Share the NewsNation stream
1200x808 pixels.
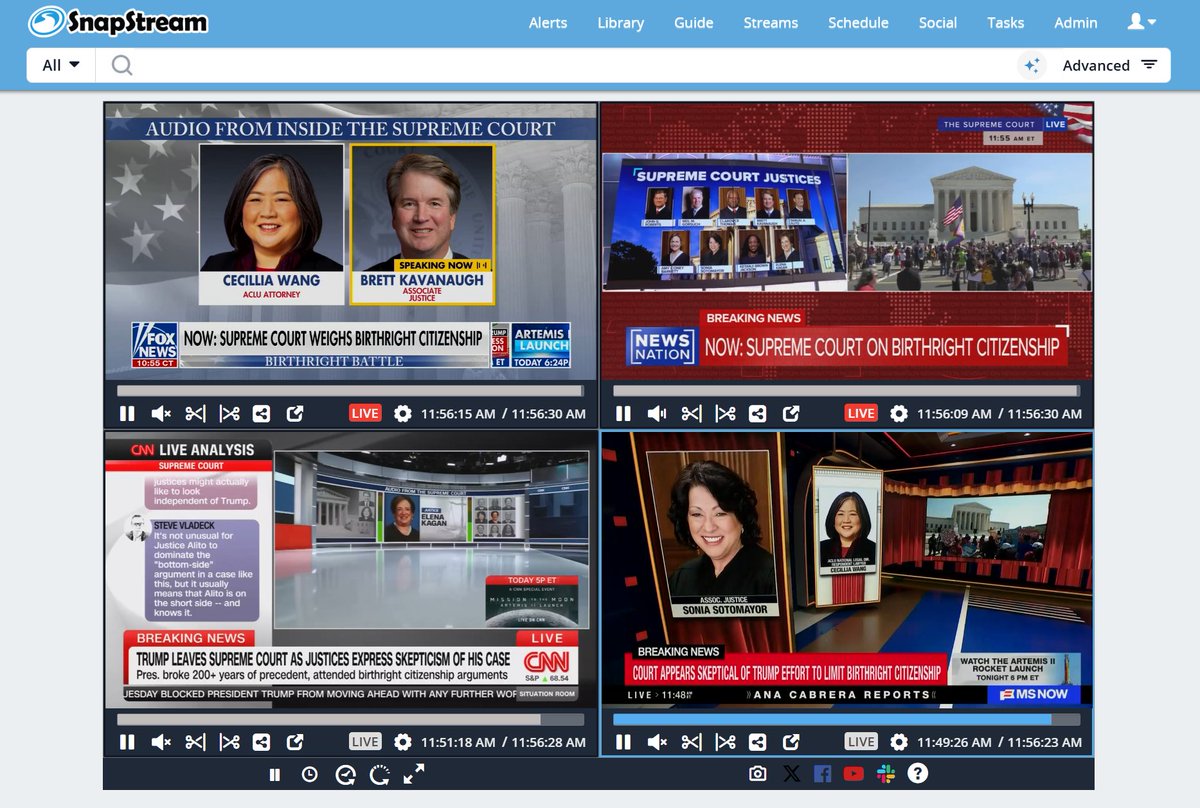757,413
